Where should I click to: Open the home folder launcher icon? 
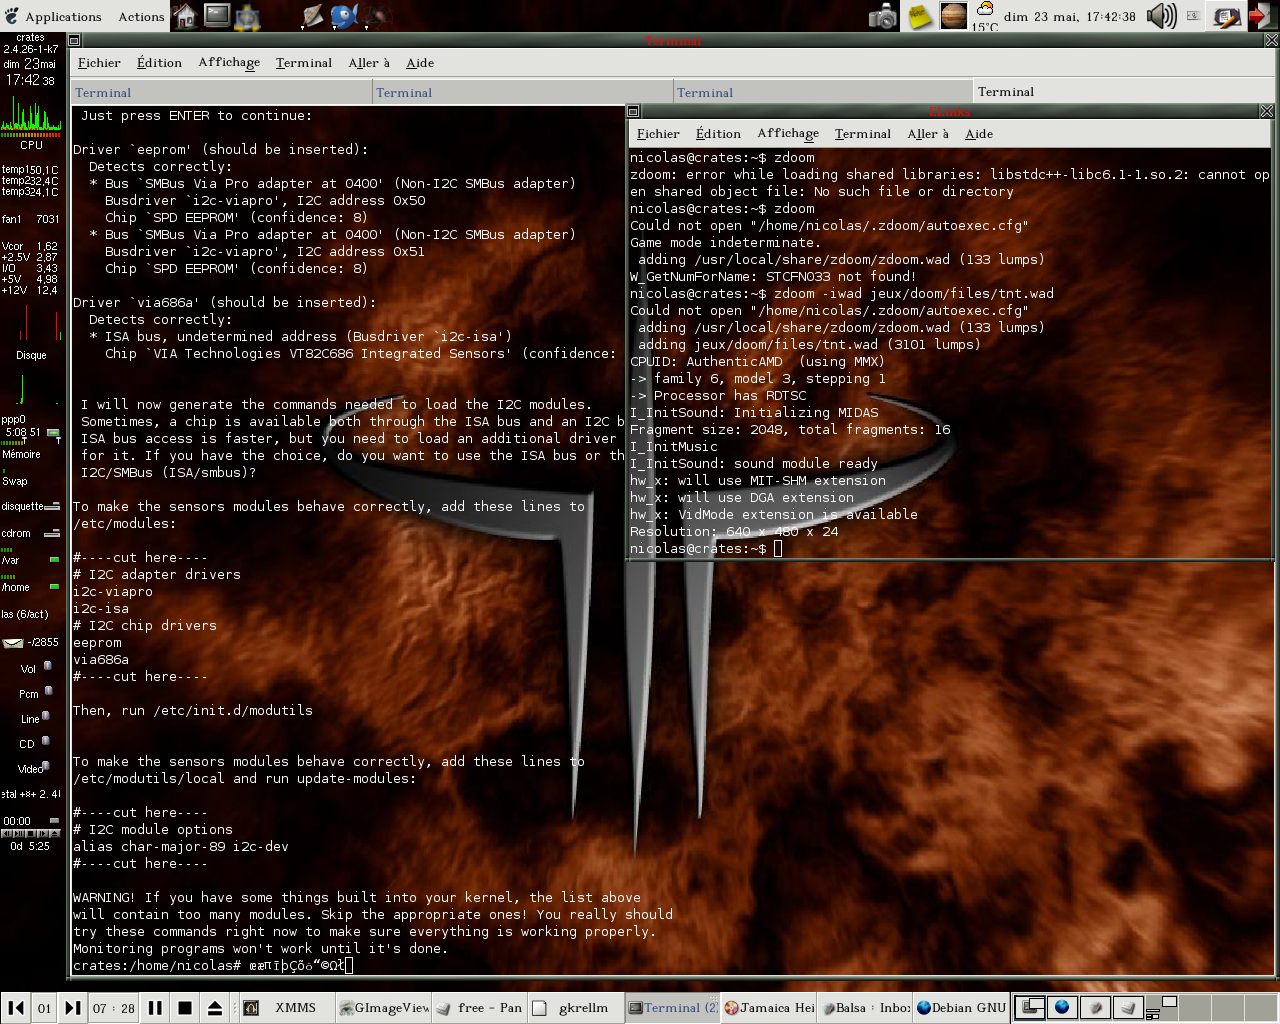click(184, 16)
